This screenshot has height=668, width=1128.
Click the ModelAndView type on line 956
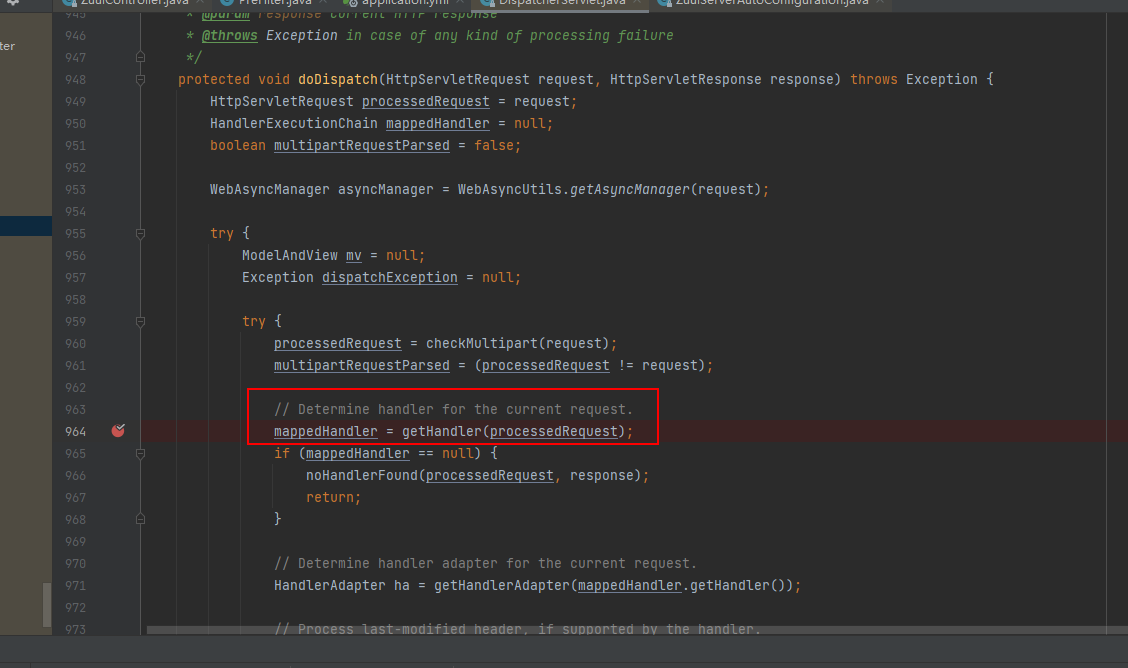pos(289,255)
